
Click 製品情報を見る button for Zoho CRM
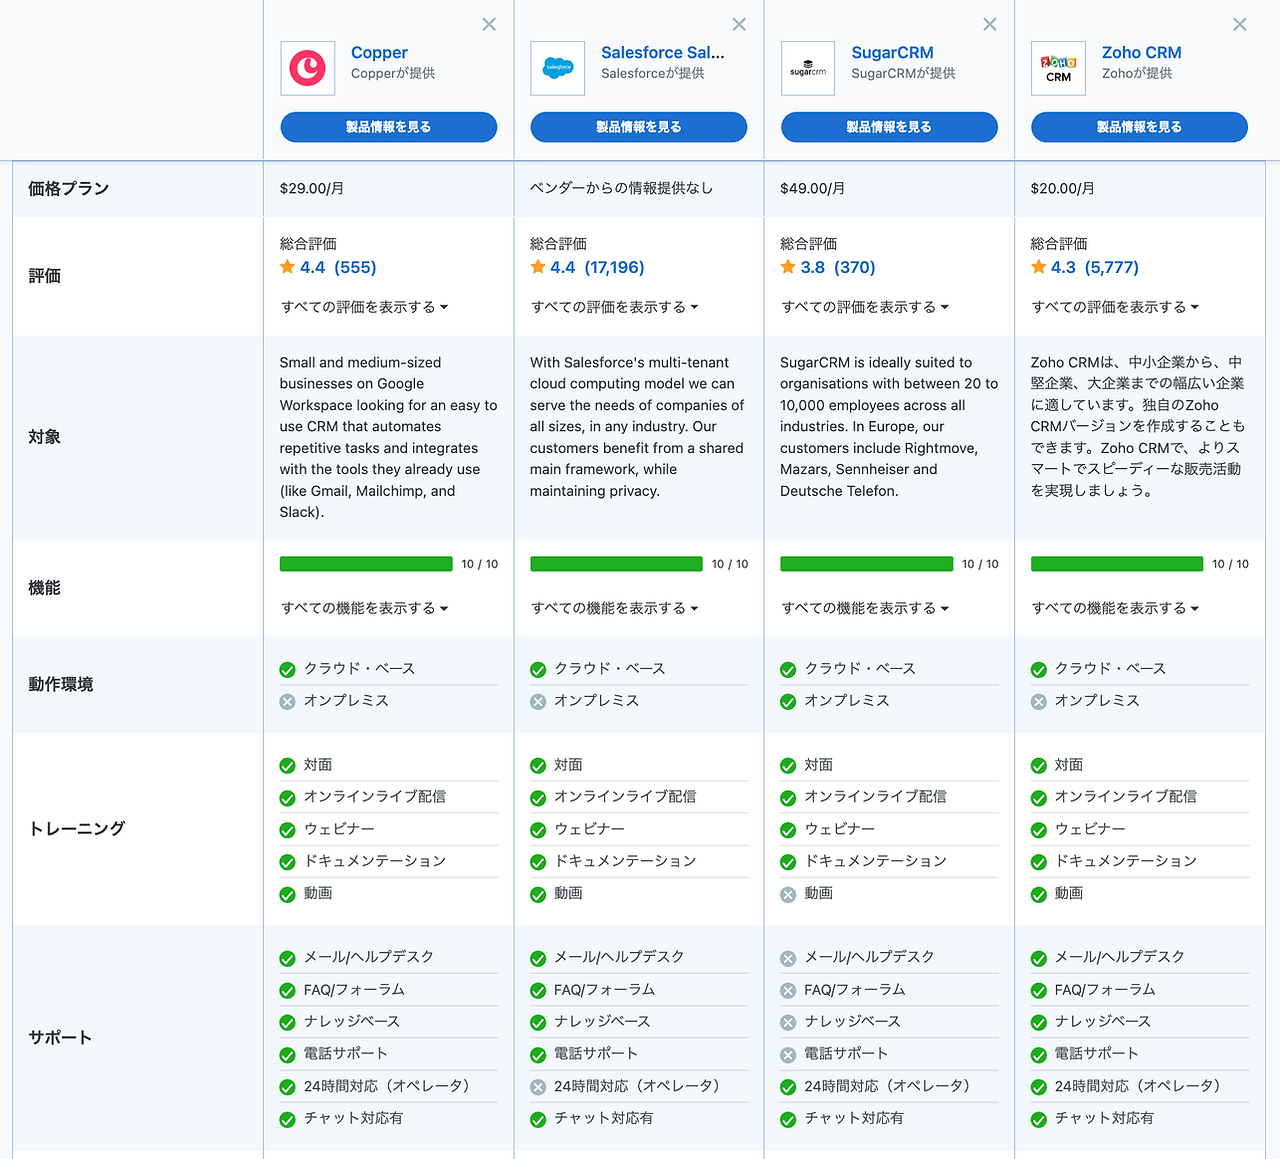pyautogui.click(x=1139, y=127)
